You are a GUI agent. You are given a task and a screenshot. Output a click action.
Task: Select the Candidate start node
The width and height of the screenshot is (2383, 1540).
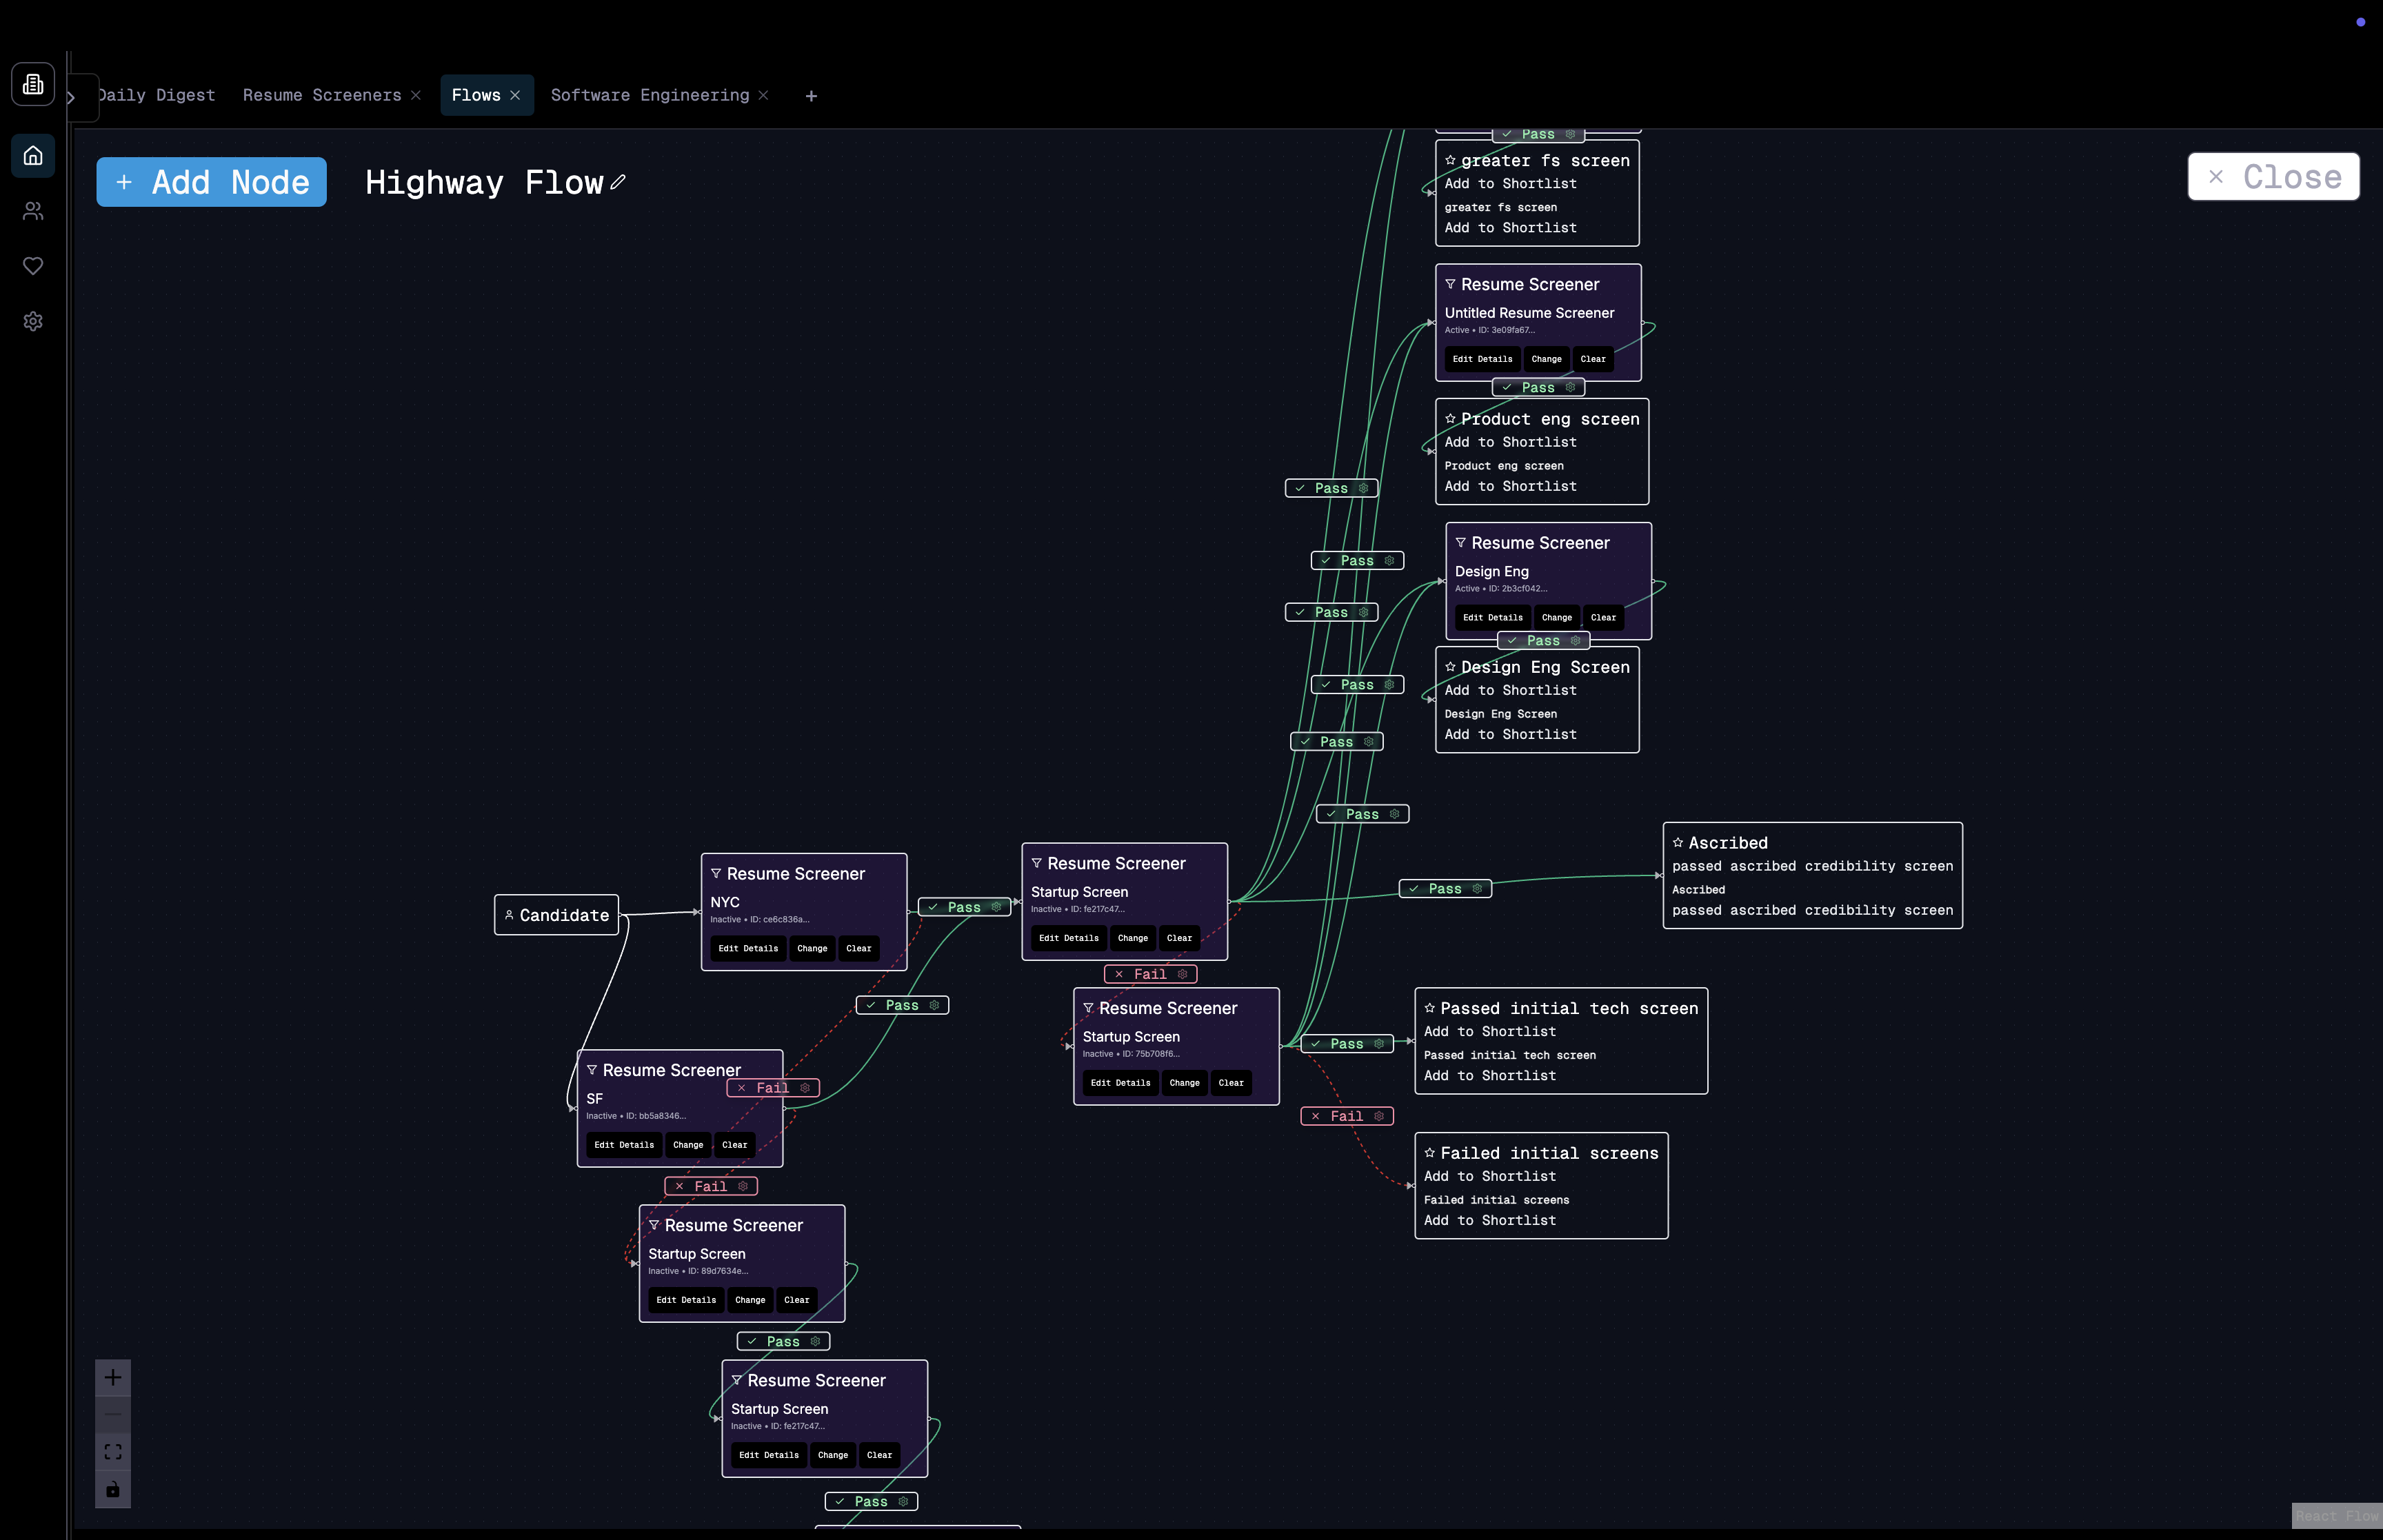point(557,915)
